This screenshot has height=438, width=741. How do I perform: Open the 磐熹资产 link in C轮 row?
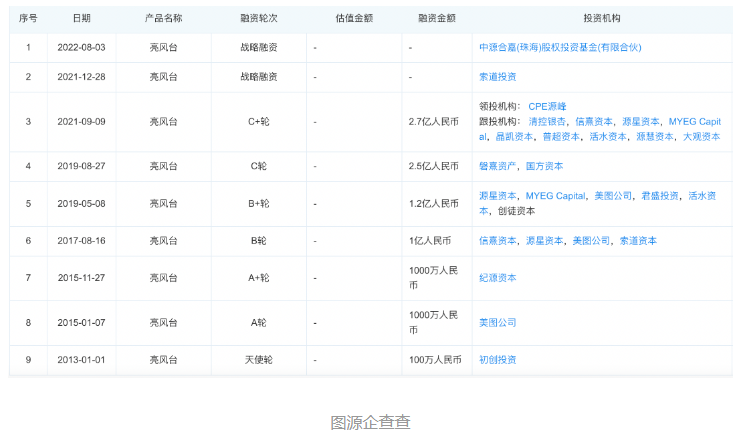497,166
